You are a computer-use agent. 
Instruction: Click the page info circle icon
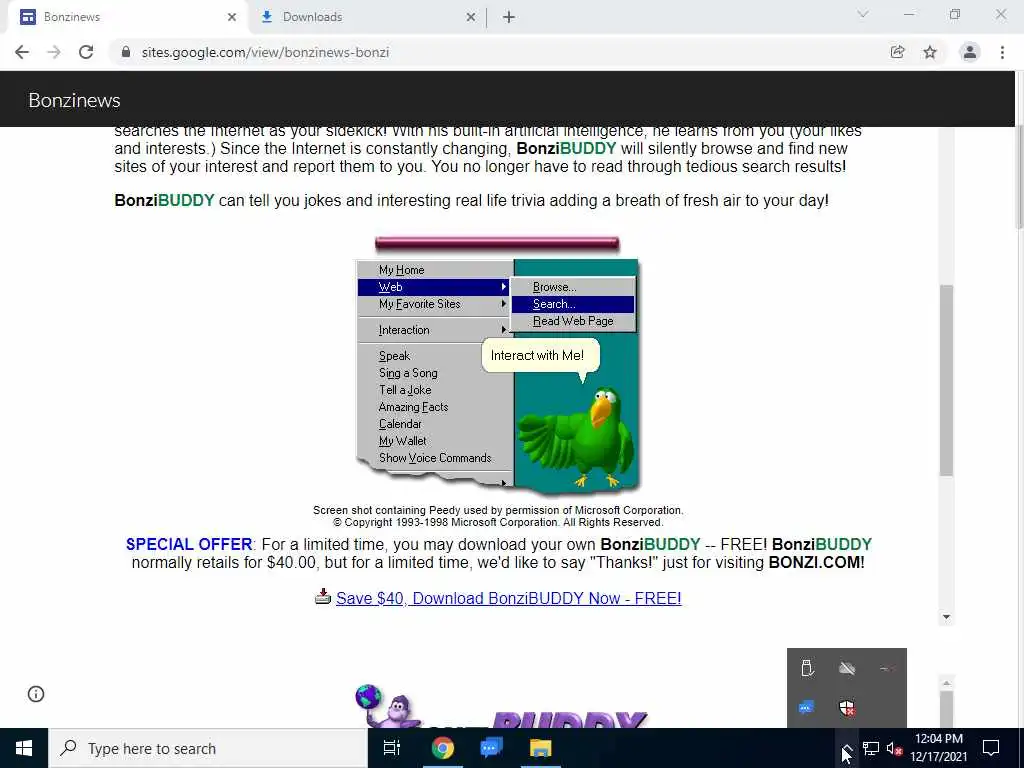point(36,694)
